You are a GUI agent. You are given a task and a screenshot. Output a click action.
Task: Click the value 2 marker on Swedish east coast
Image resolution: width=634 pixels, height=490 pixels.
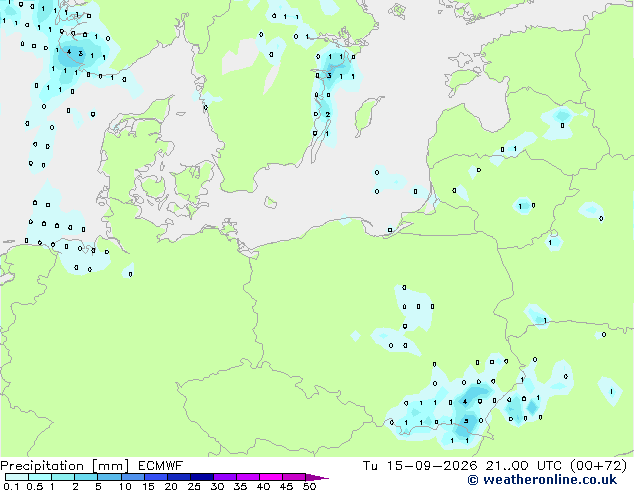point(328,114)
